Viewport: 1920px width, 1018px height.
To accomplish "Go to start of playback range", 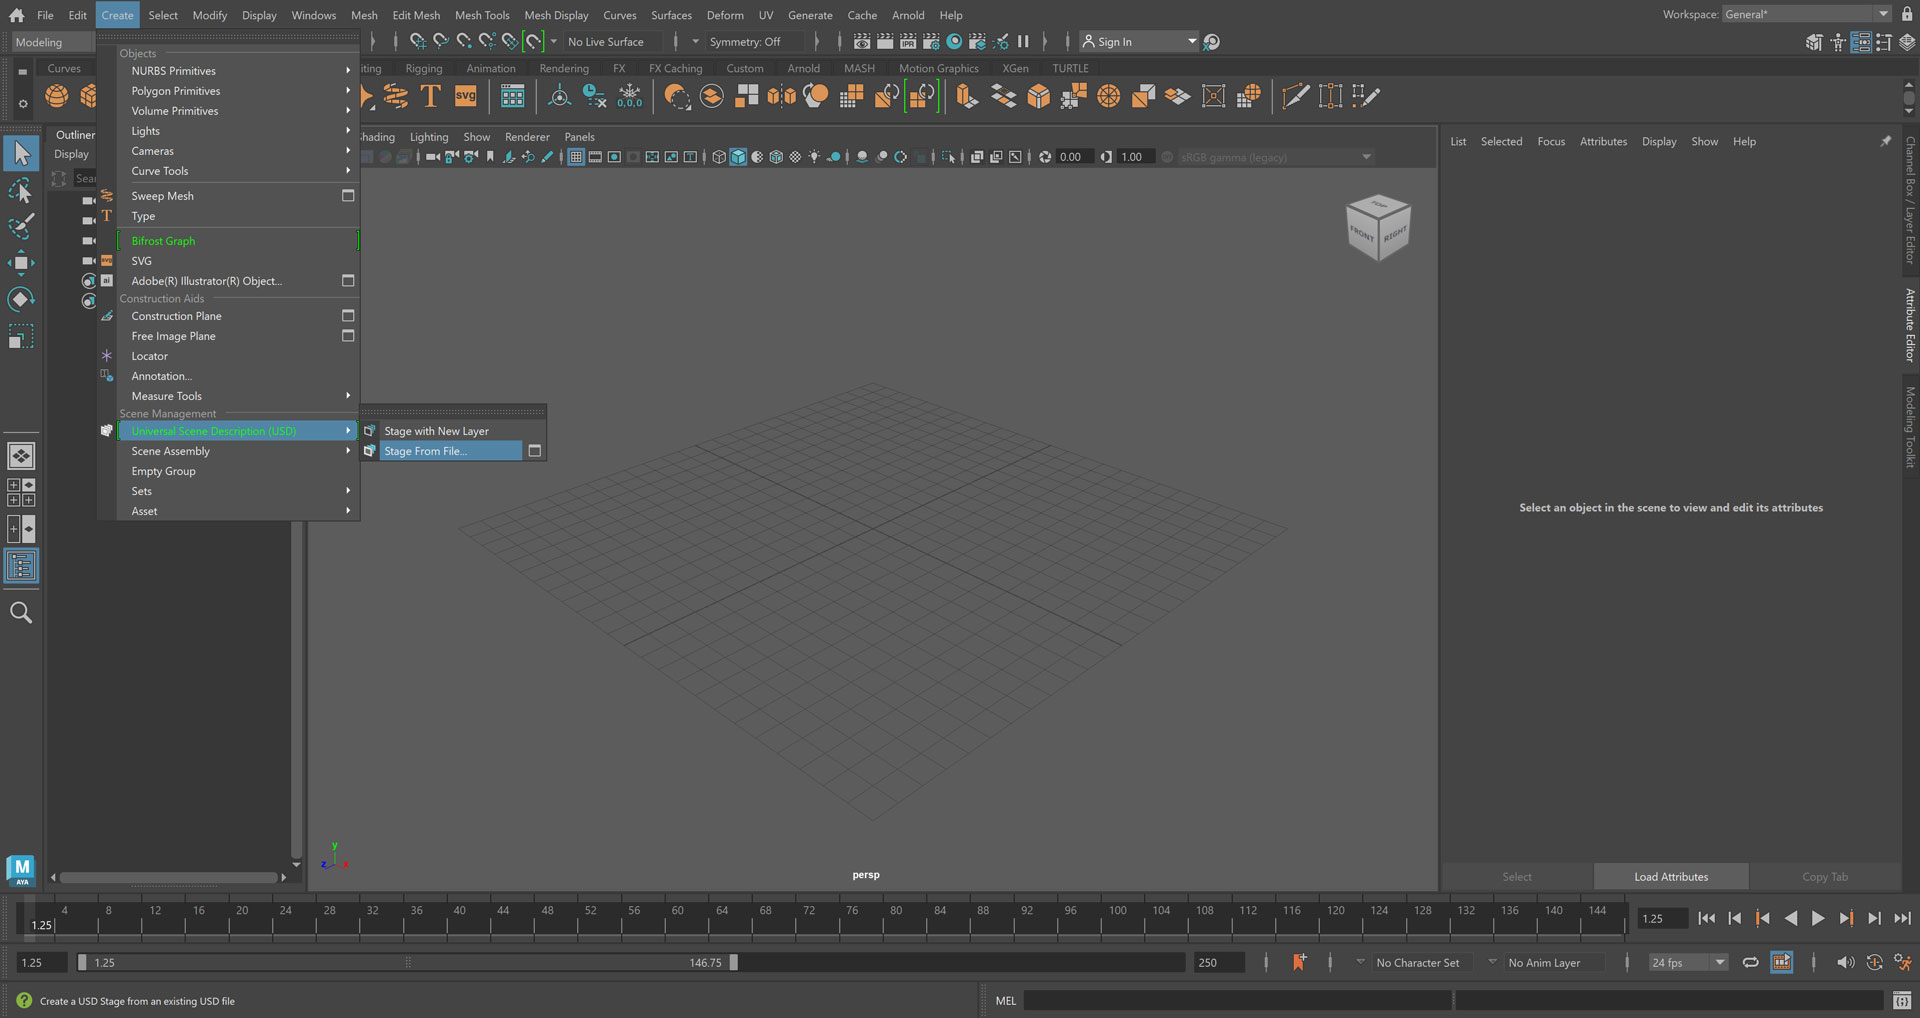I will click(x=1706, y=918).
